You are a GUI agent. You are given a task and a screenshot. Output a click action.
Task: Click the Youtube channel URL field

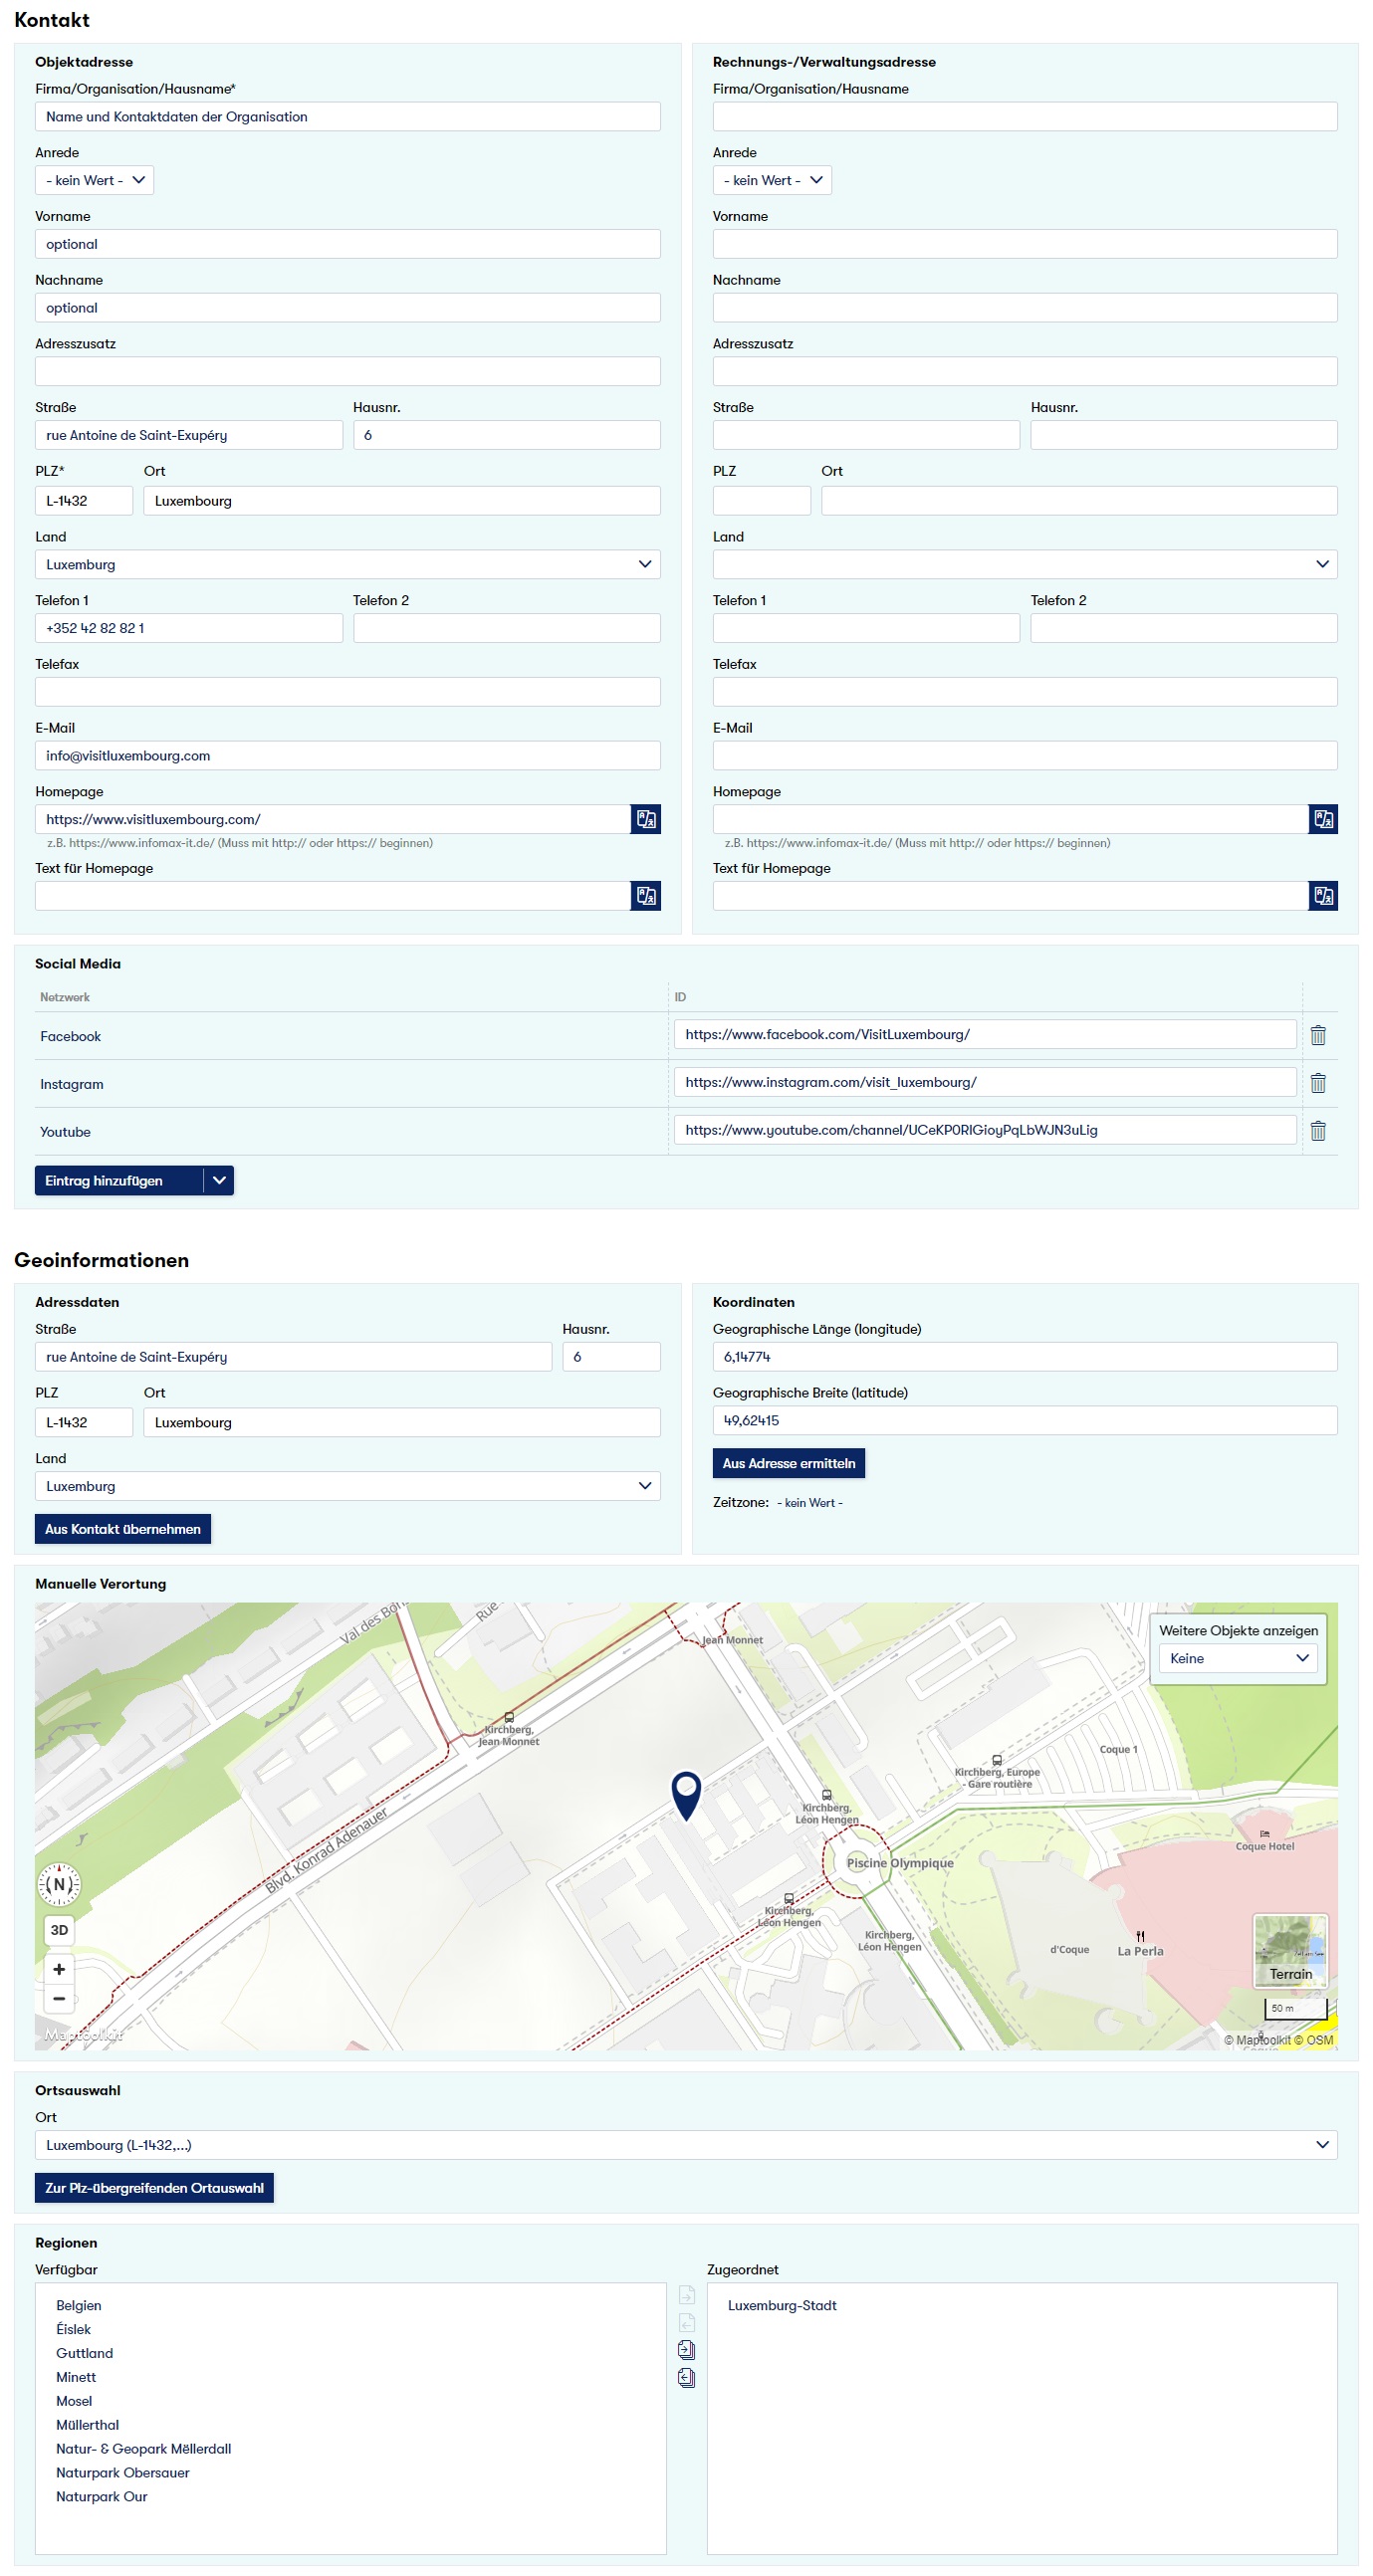(985, 1130)
